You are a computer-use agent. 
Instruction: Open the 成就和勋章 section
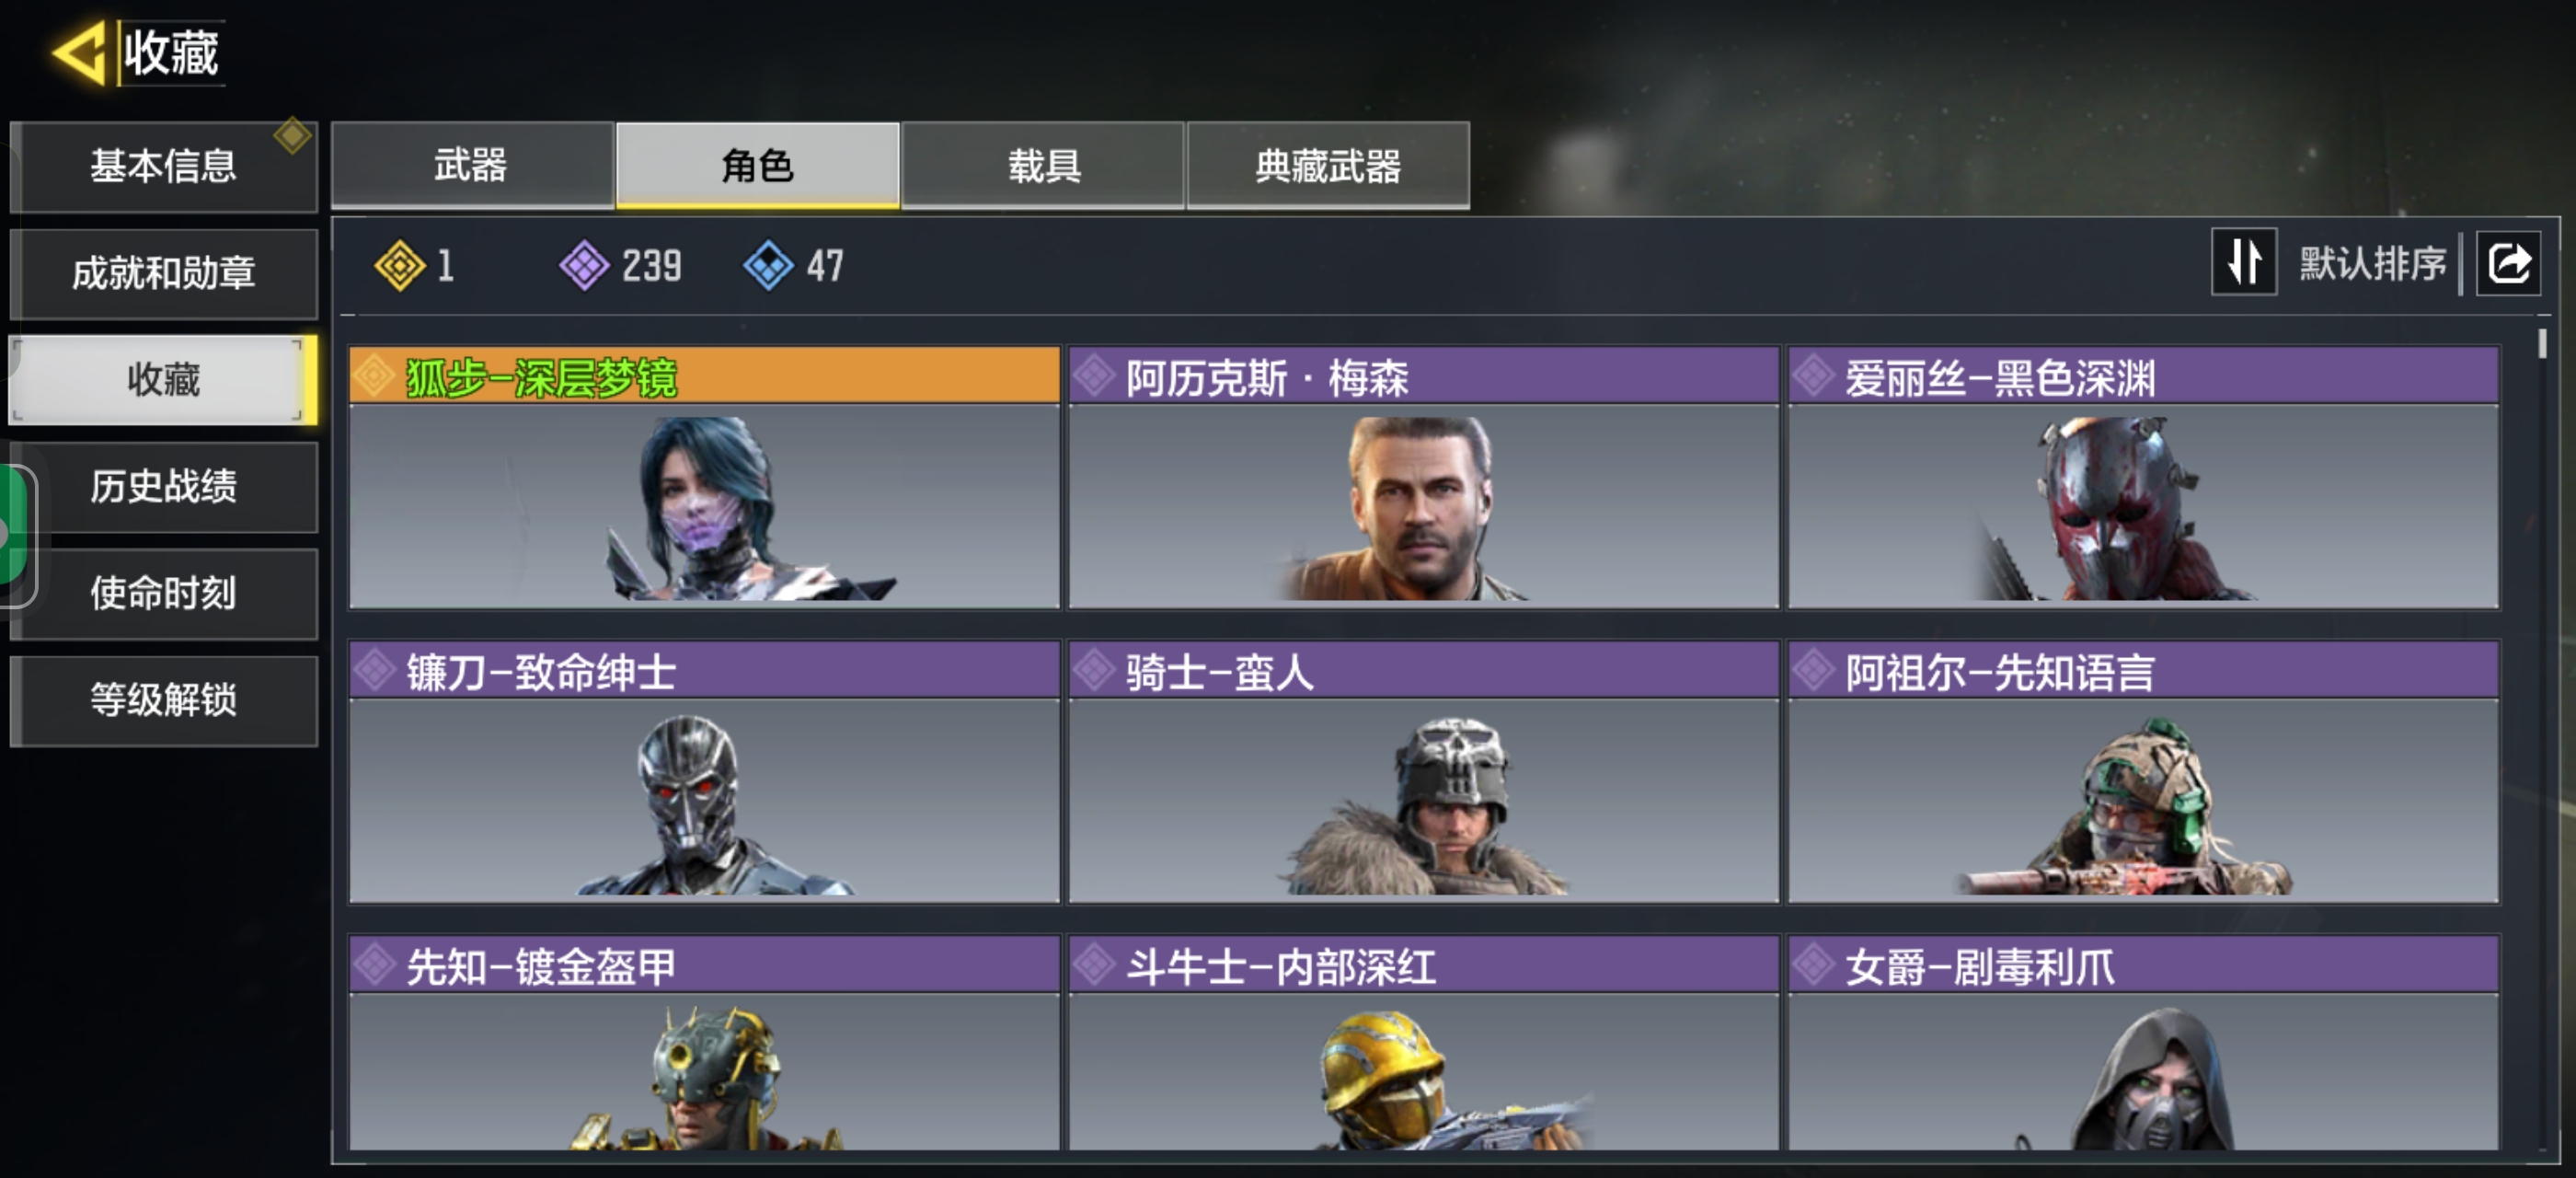coord(164,273)
